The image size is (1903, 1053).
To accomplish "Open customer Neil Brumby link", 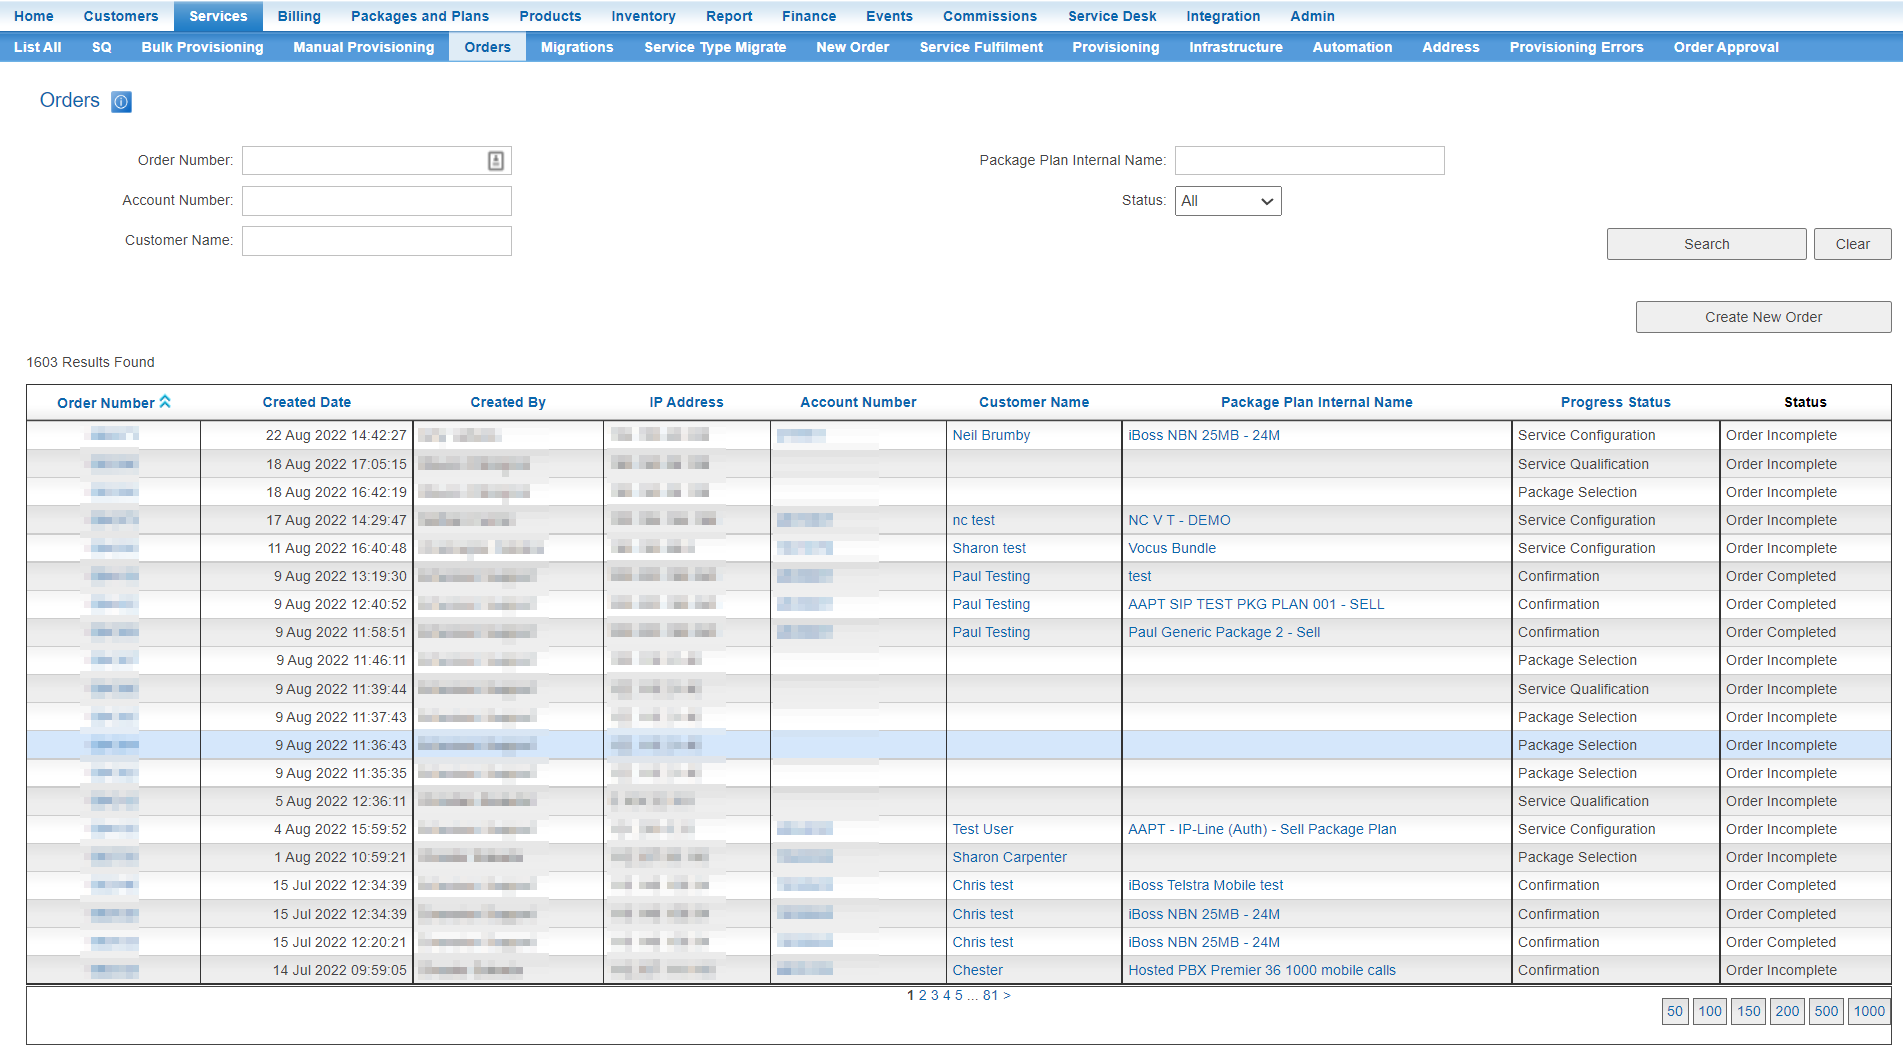I will tap(991, 435).
